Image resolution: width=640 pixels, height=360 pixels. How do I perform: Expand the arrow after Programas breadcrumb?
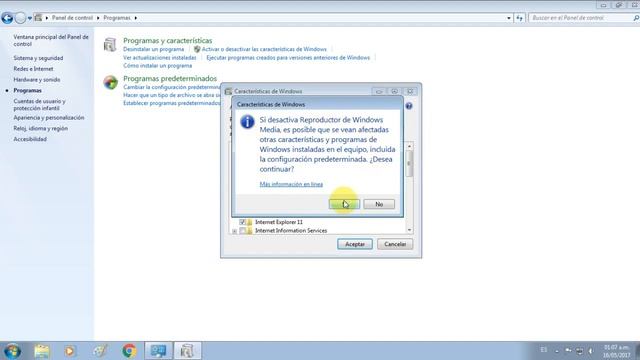pos(136,18)
